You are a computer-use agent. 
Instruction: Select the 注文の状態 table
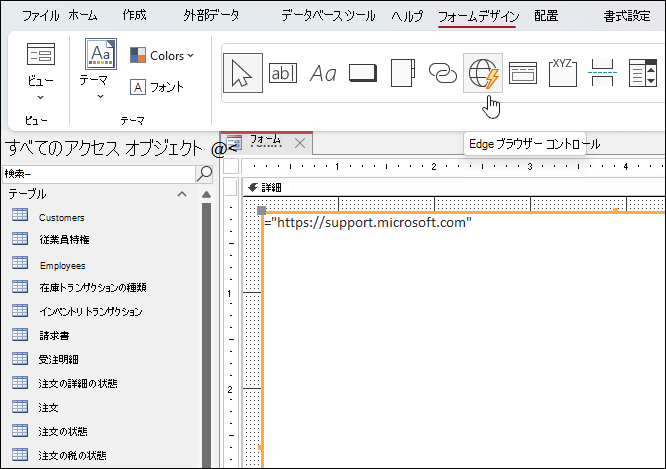(x=63, y=432)
